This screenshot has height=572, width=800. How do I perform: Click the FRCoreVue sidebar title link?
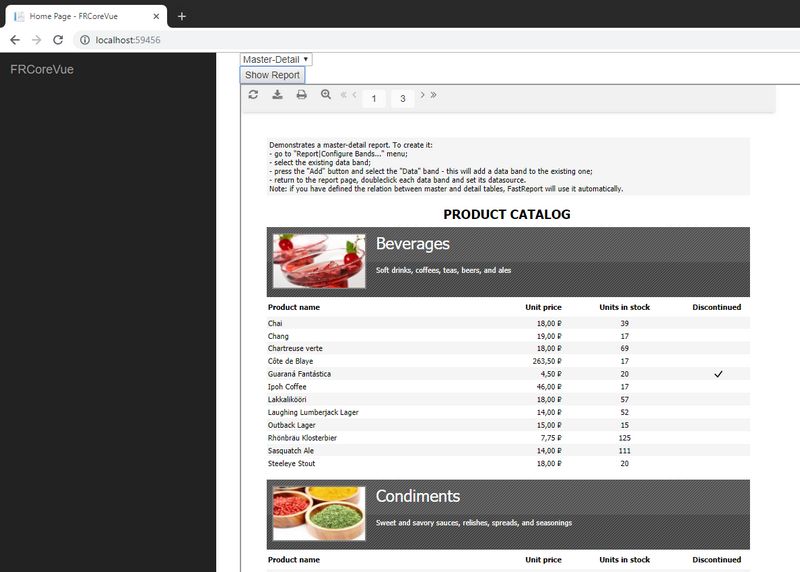(41, 69)
